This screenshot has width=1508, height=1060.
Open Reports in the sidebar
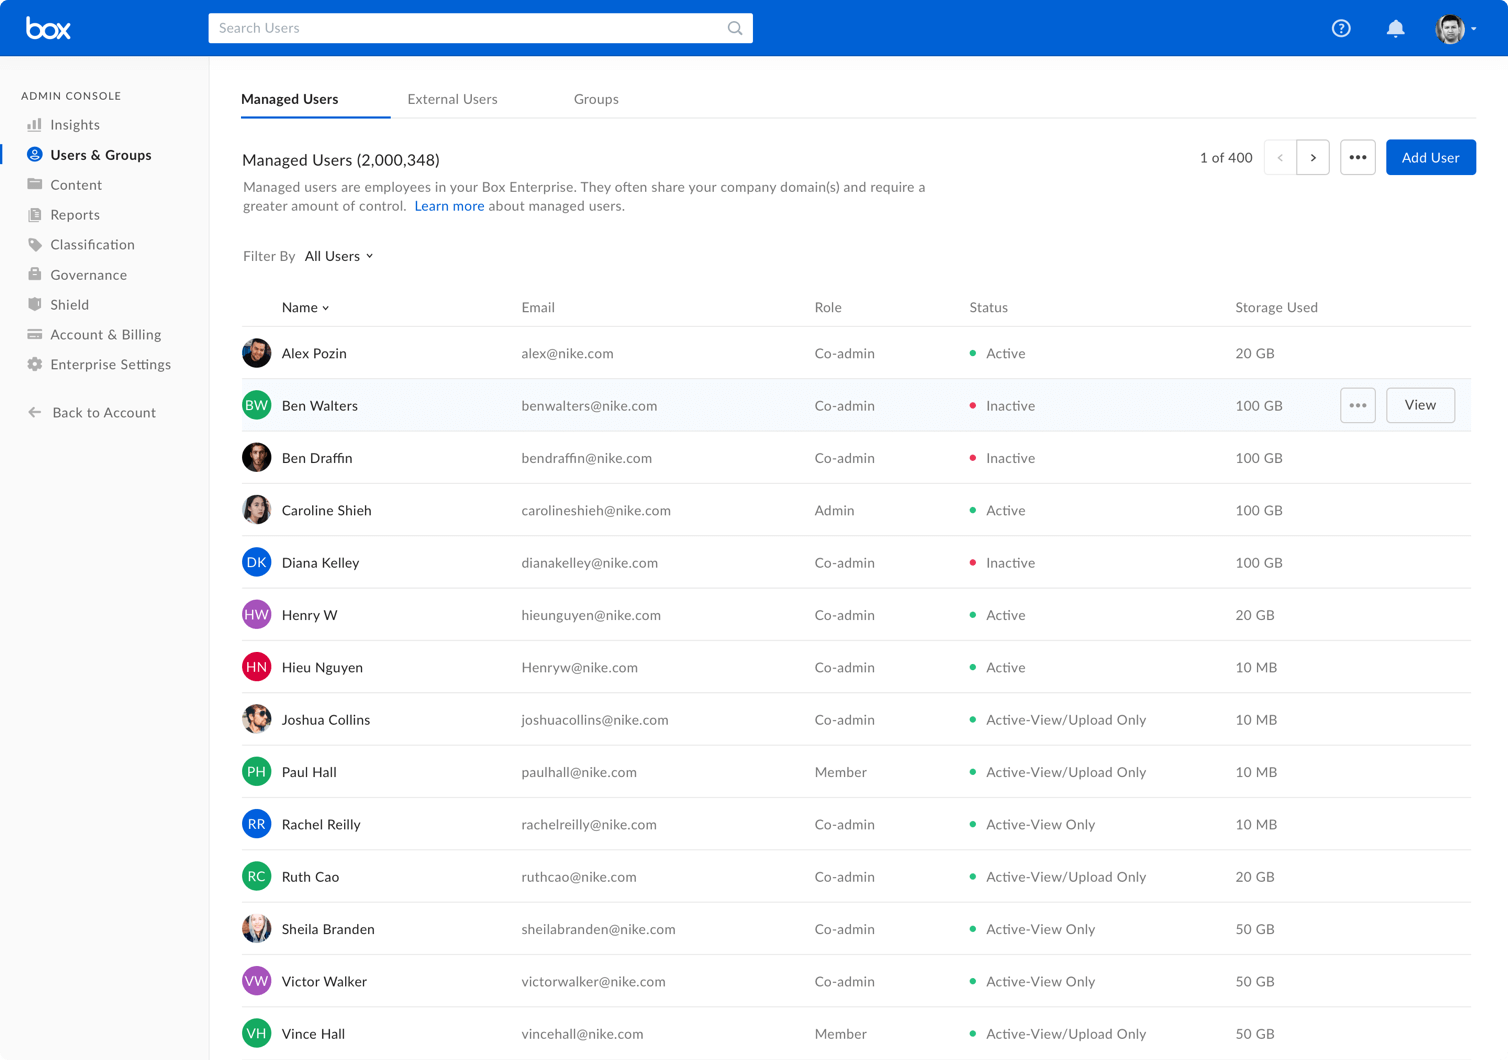point(75,215)
